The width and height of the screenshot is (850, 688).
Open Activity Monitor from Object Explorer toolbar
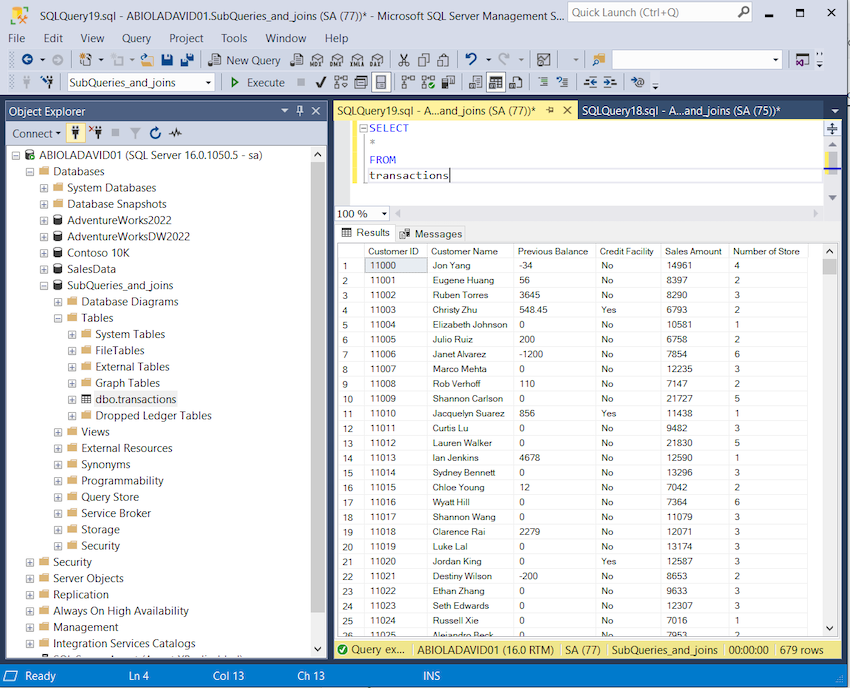point(176,133)
